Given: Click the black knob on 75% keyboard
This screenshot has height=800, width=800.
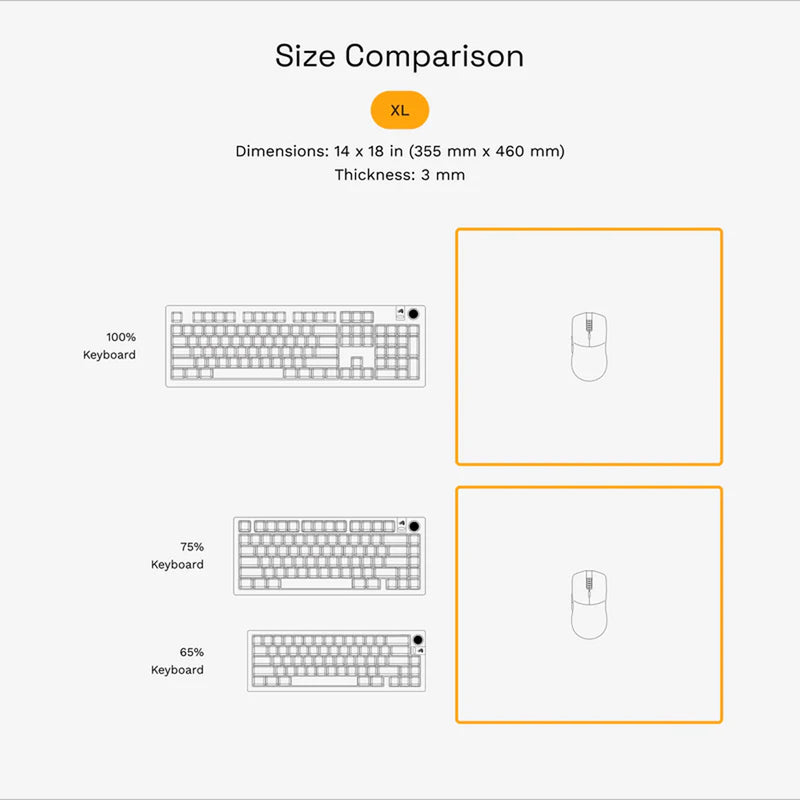Looking at the screenshot, I should click(x=414, y=526).
